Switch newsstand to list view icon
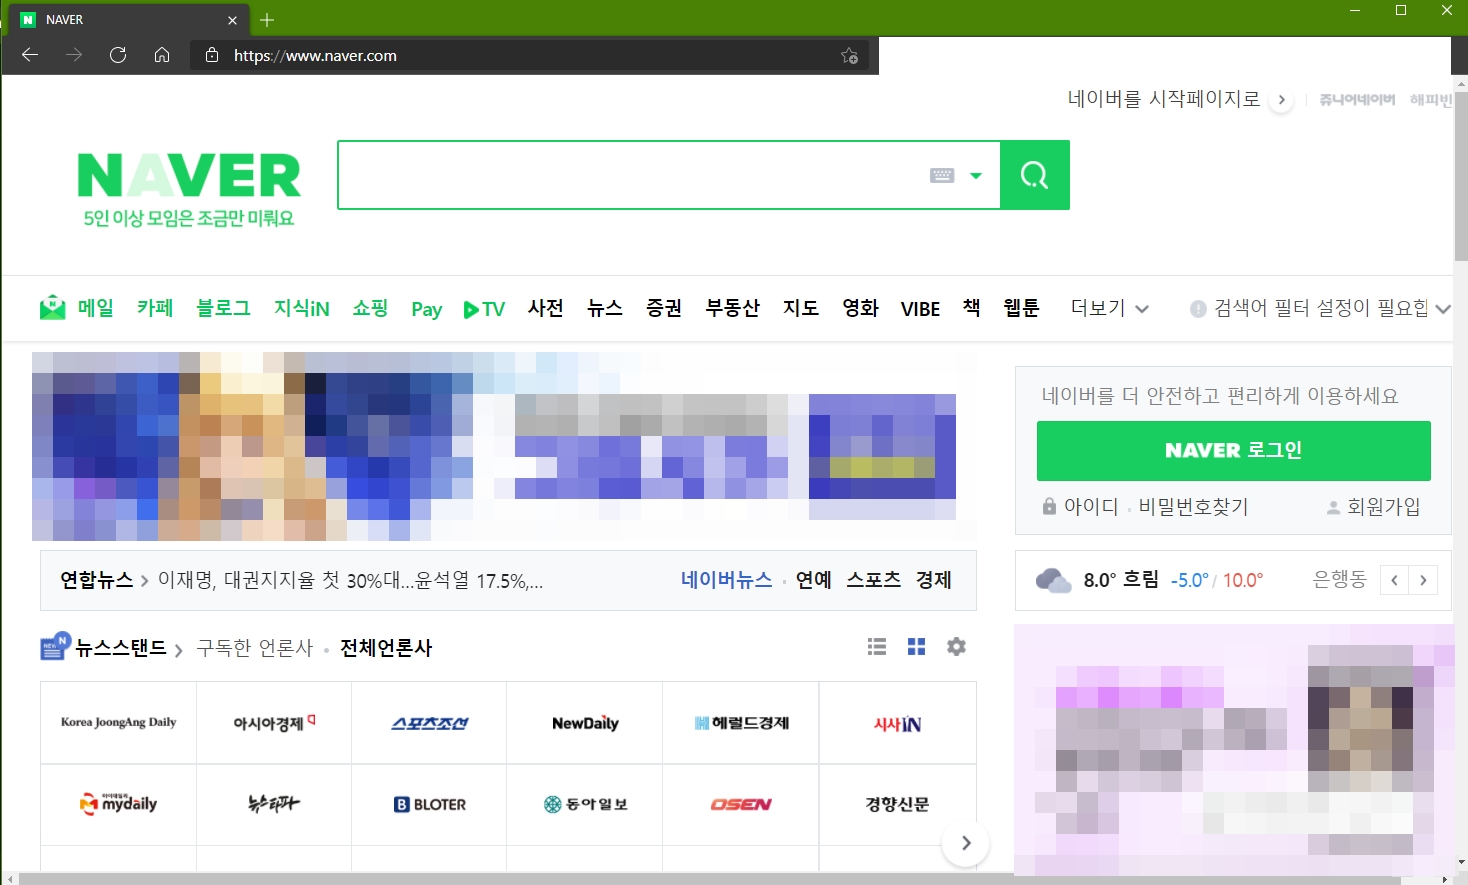 click(877, 647)
